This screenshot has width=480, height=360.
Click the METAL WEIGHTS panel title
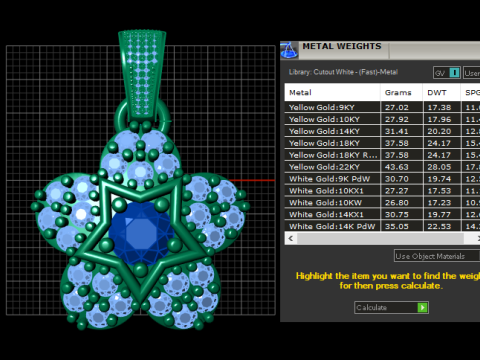tap(342, 46)
